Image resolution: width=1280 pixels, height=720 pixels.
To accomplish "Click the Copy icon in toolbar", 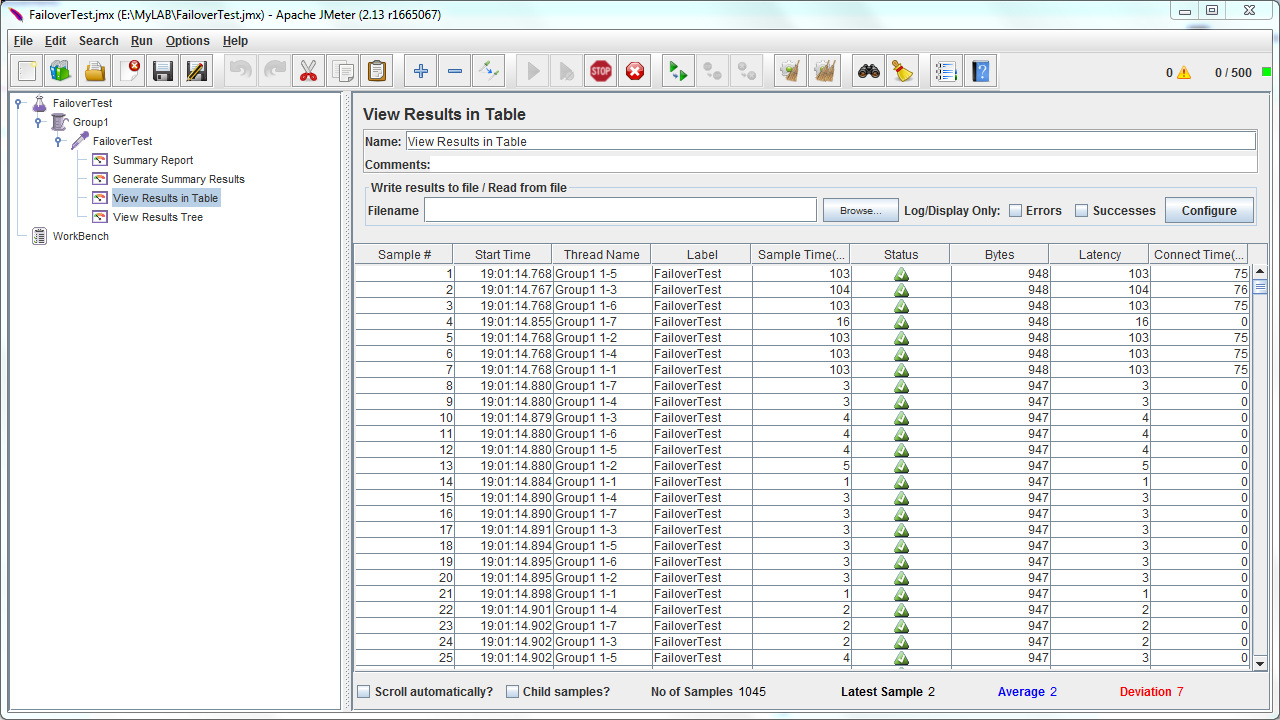I will [342, 71].
